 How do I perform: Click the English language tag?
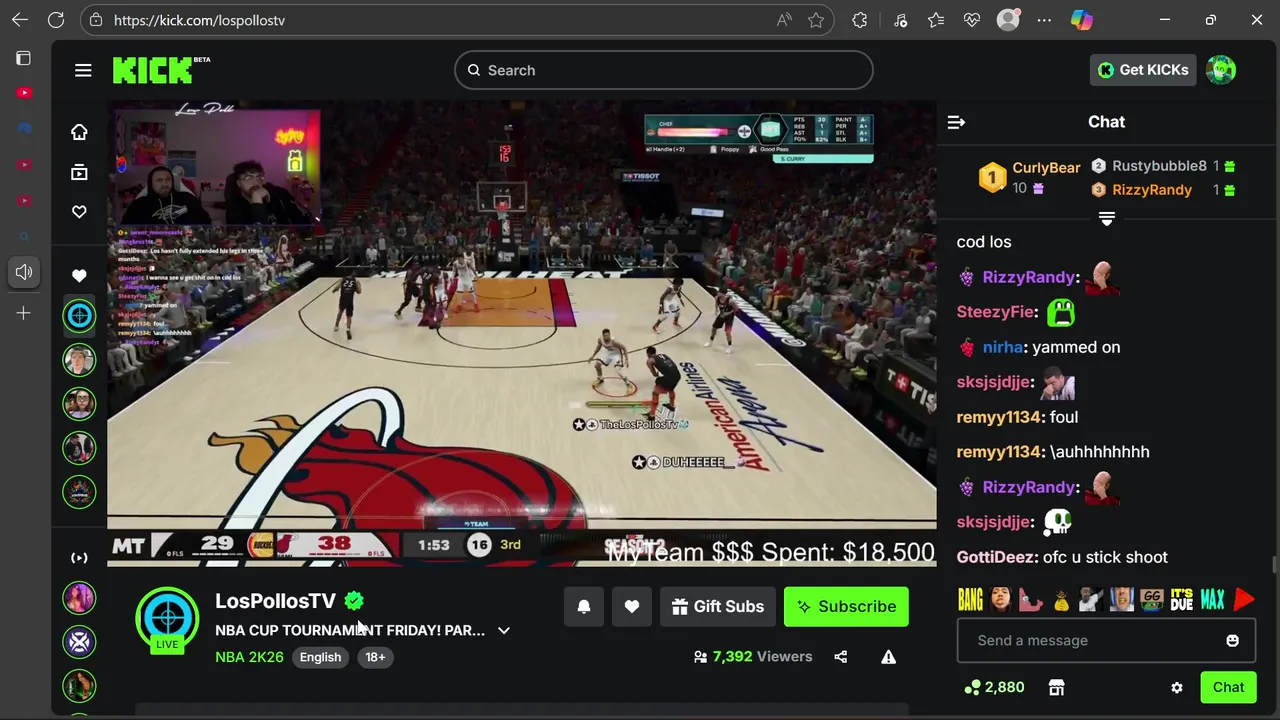[320, 657]
